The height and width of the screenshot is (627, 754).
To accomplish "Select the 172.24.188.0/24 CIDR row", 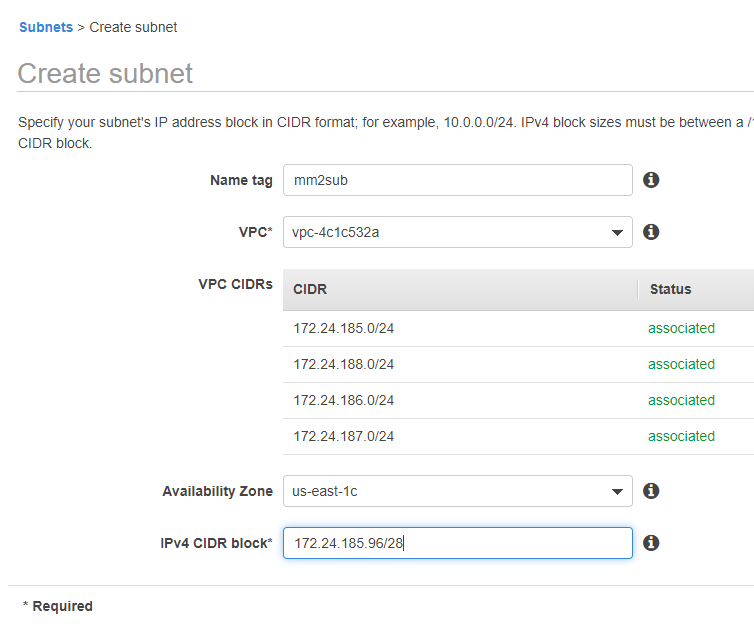I will click(x=344, y=364).
